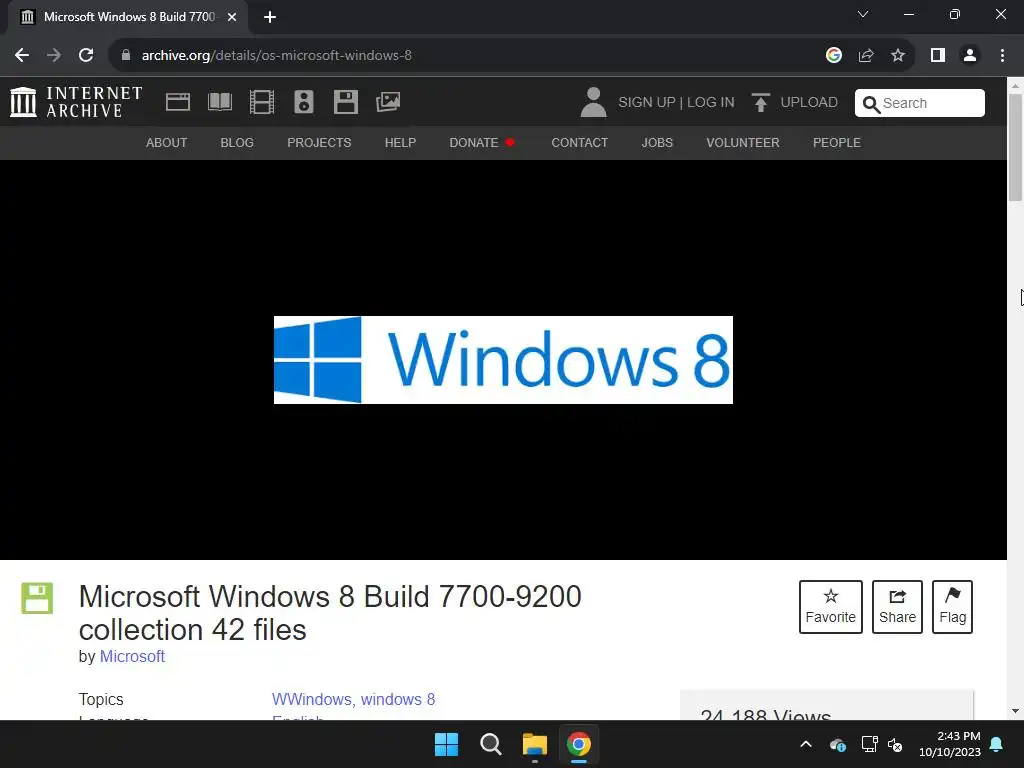
Task: Open File Explorer from taskbar
Action: pos(535,744)
